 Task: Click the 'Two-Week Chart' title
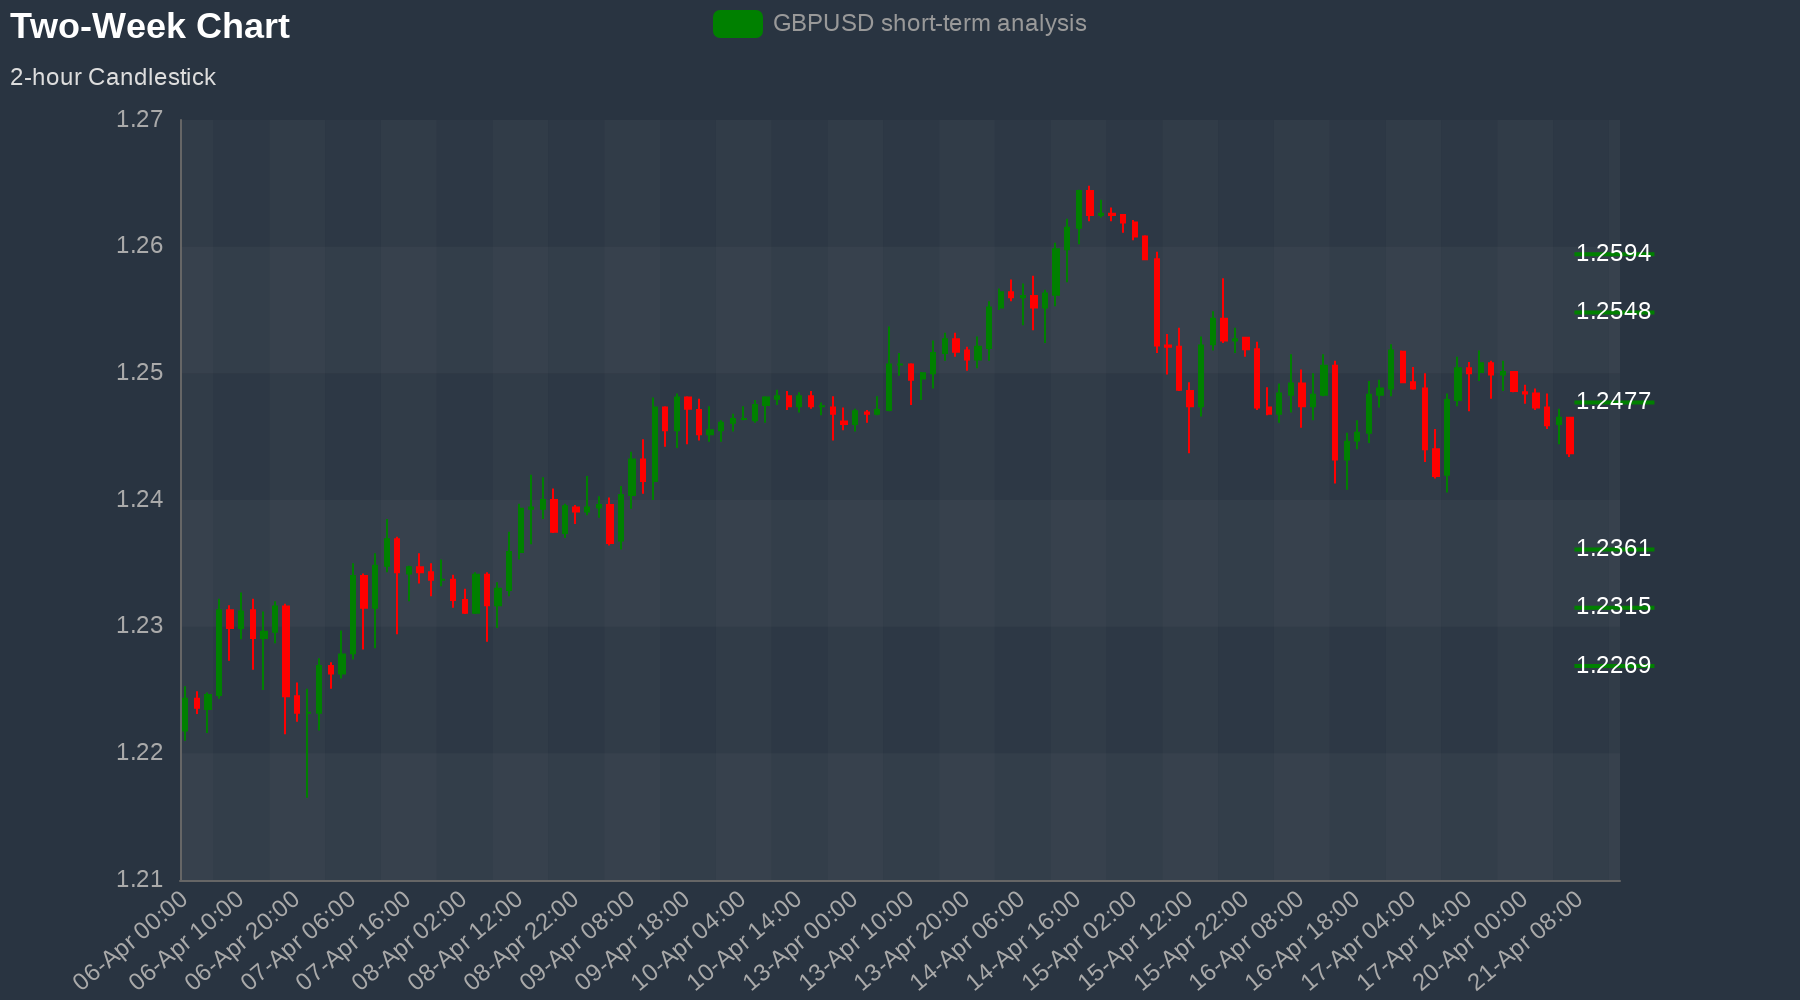(x=150, y=27)
